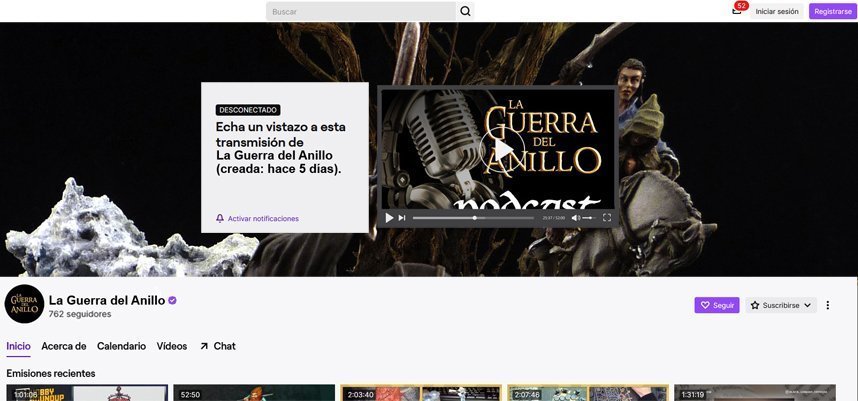
Task: Mute the video volume icon
Action: point(576,218)
